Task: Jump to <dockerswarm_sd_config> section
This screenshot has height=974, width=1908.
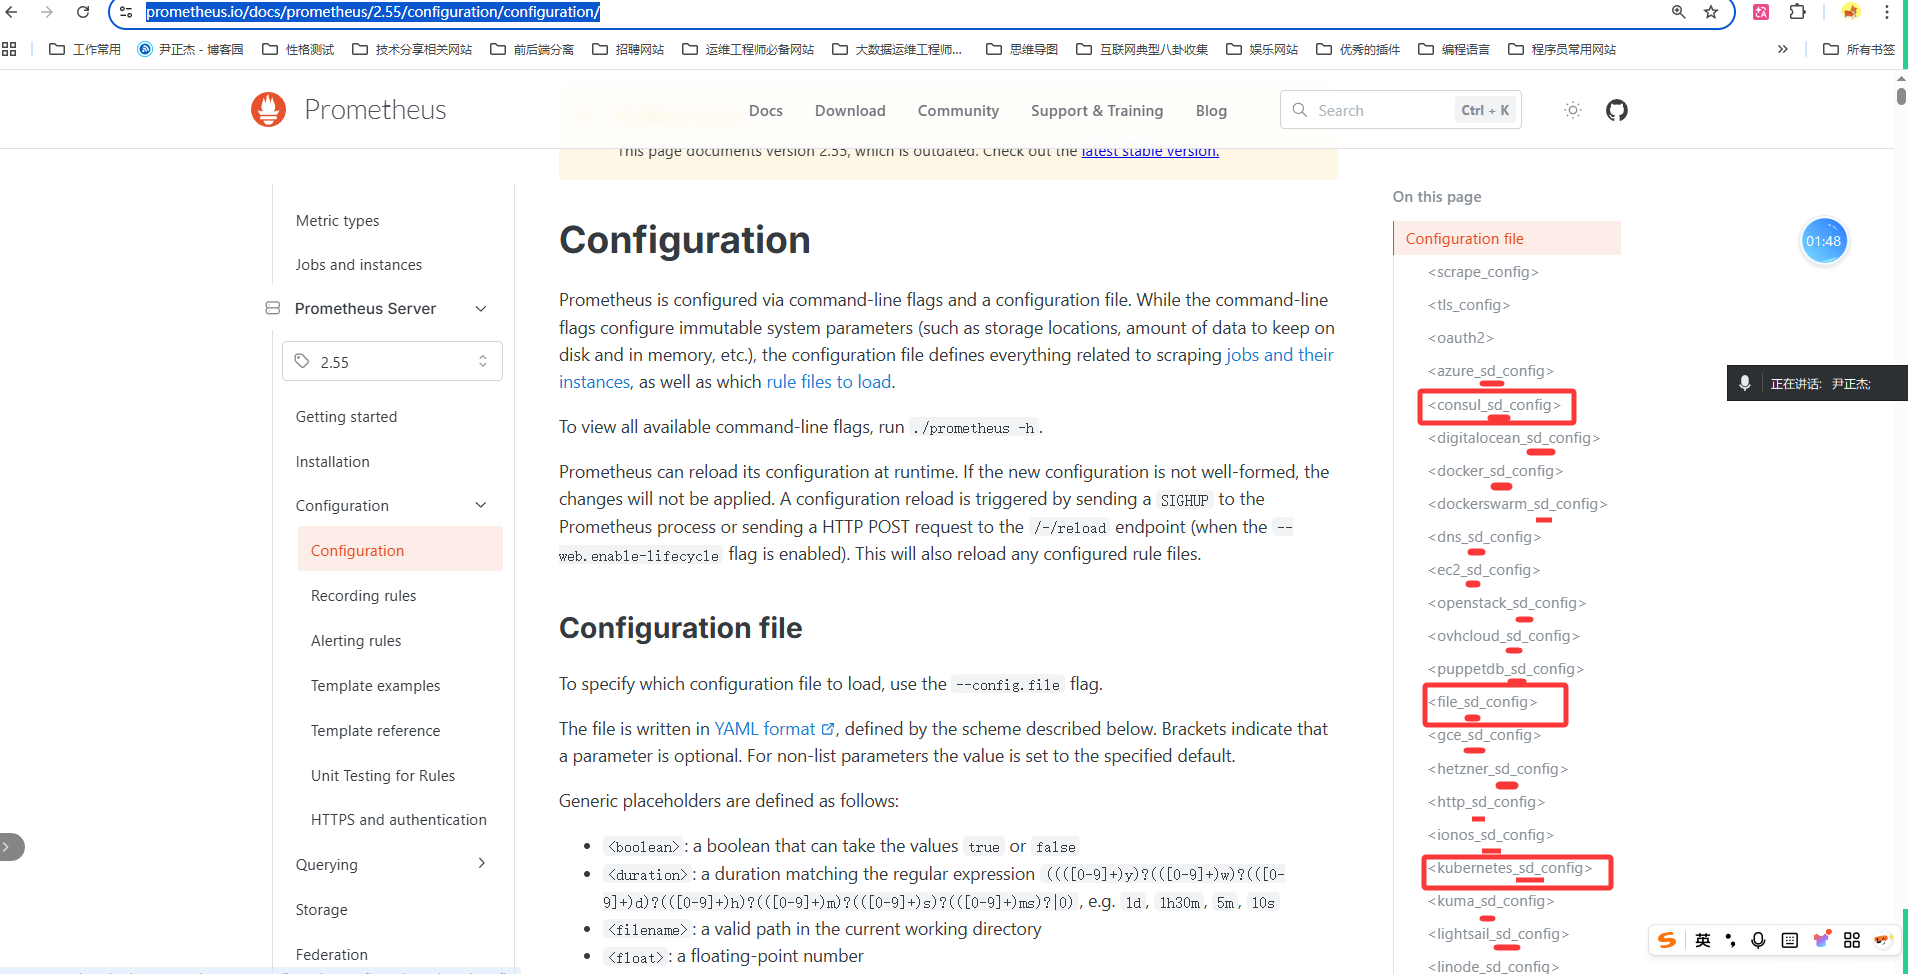Action: tap(1517, 504)
